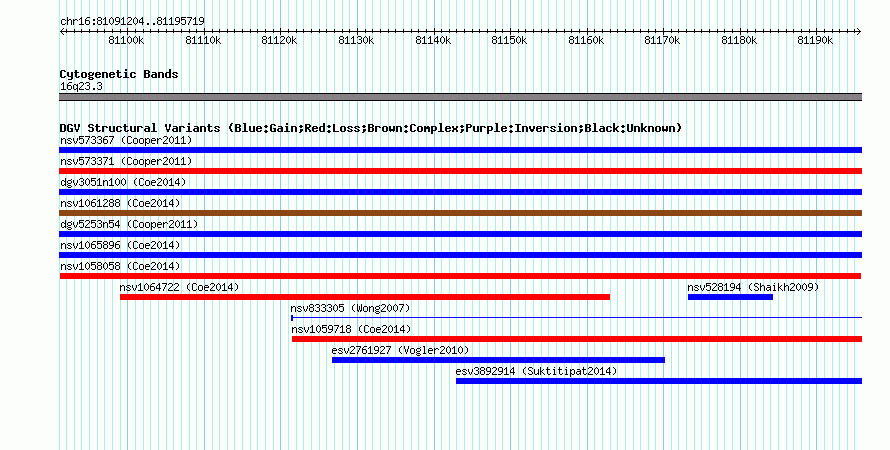Click the 81180k ruler tick label
This screenshot has width=890, height=450.
(739, 40)
